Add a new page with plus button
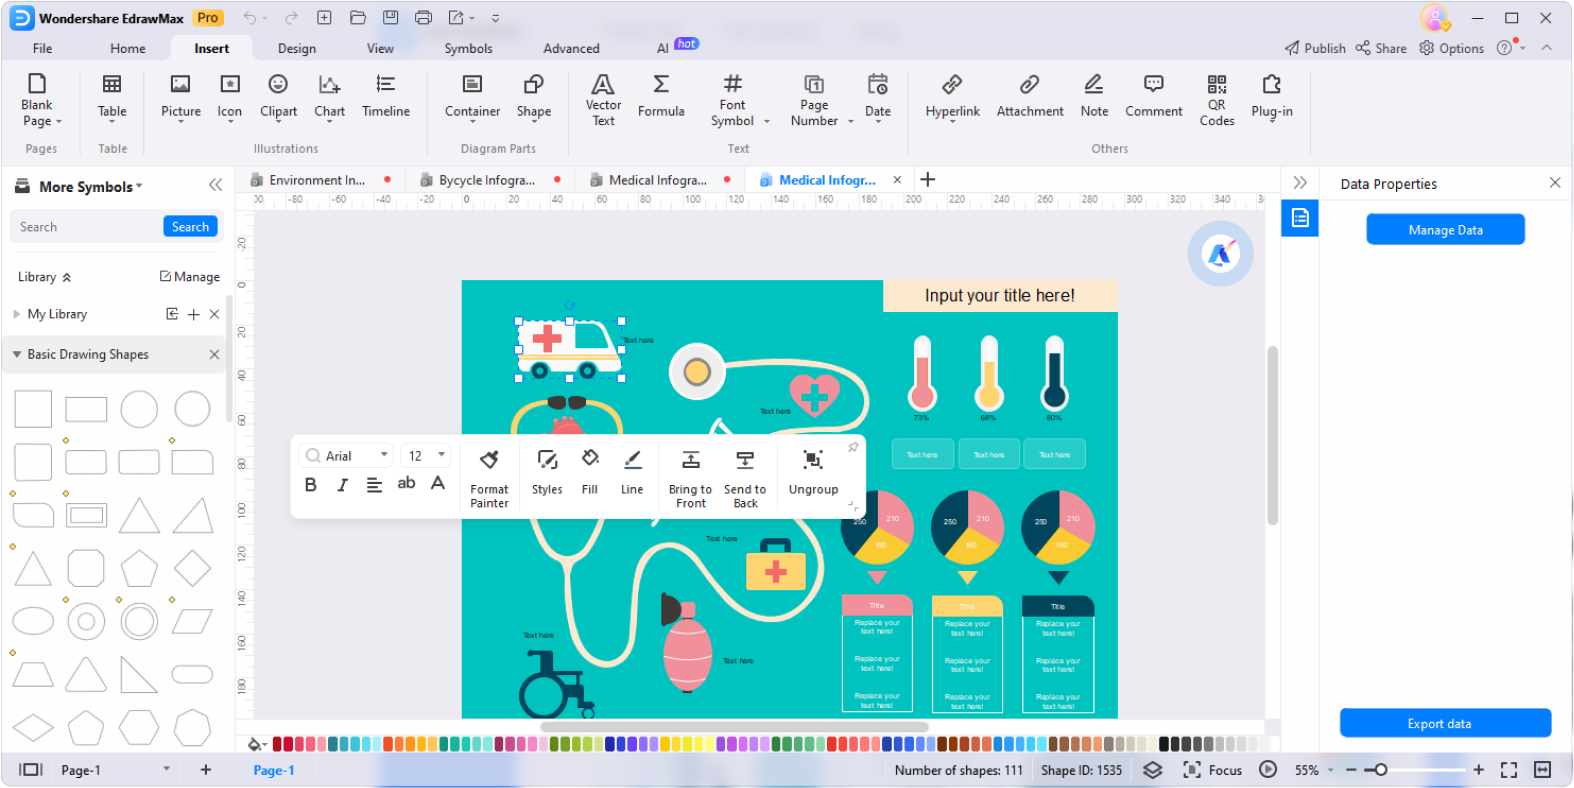Viewport: 1574px width, 788px height. coord(206,770)
